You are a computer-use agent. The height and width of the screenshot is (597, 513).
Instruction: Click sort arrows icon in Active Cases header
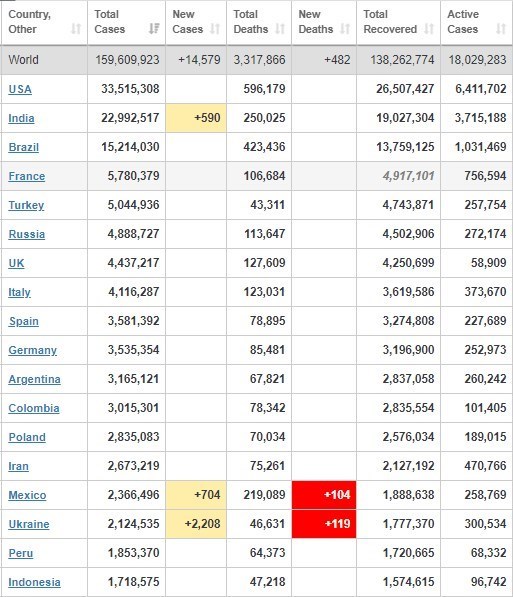pos(501,29)
